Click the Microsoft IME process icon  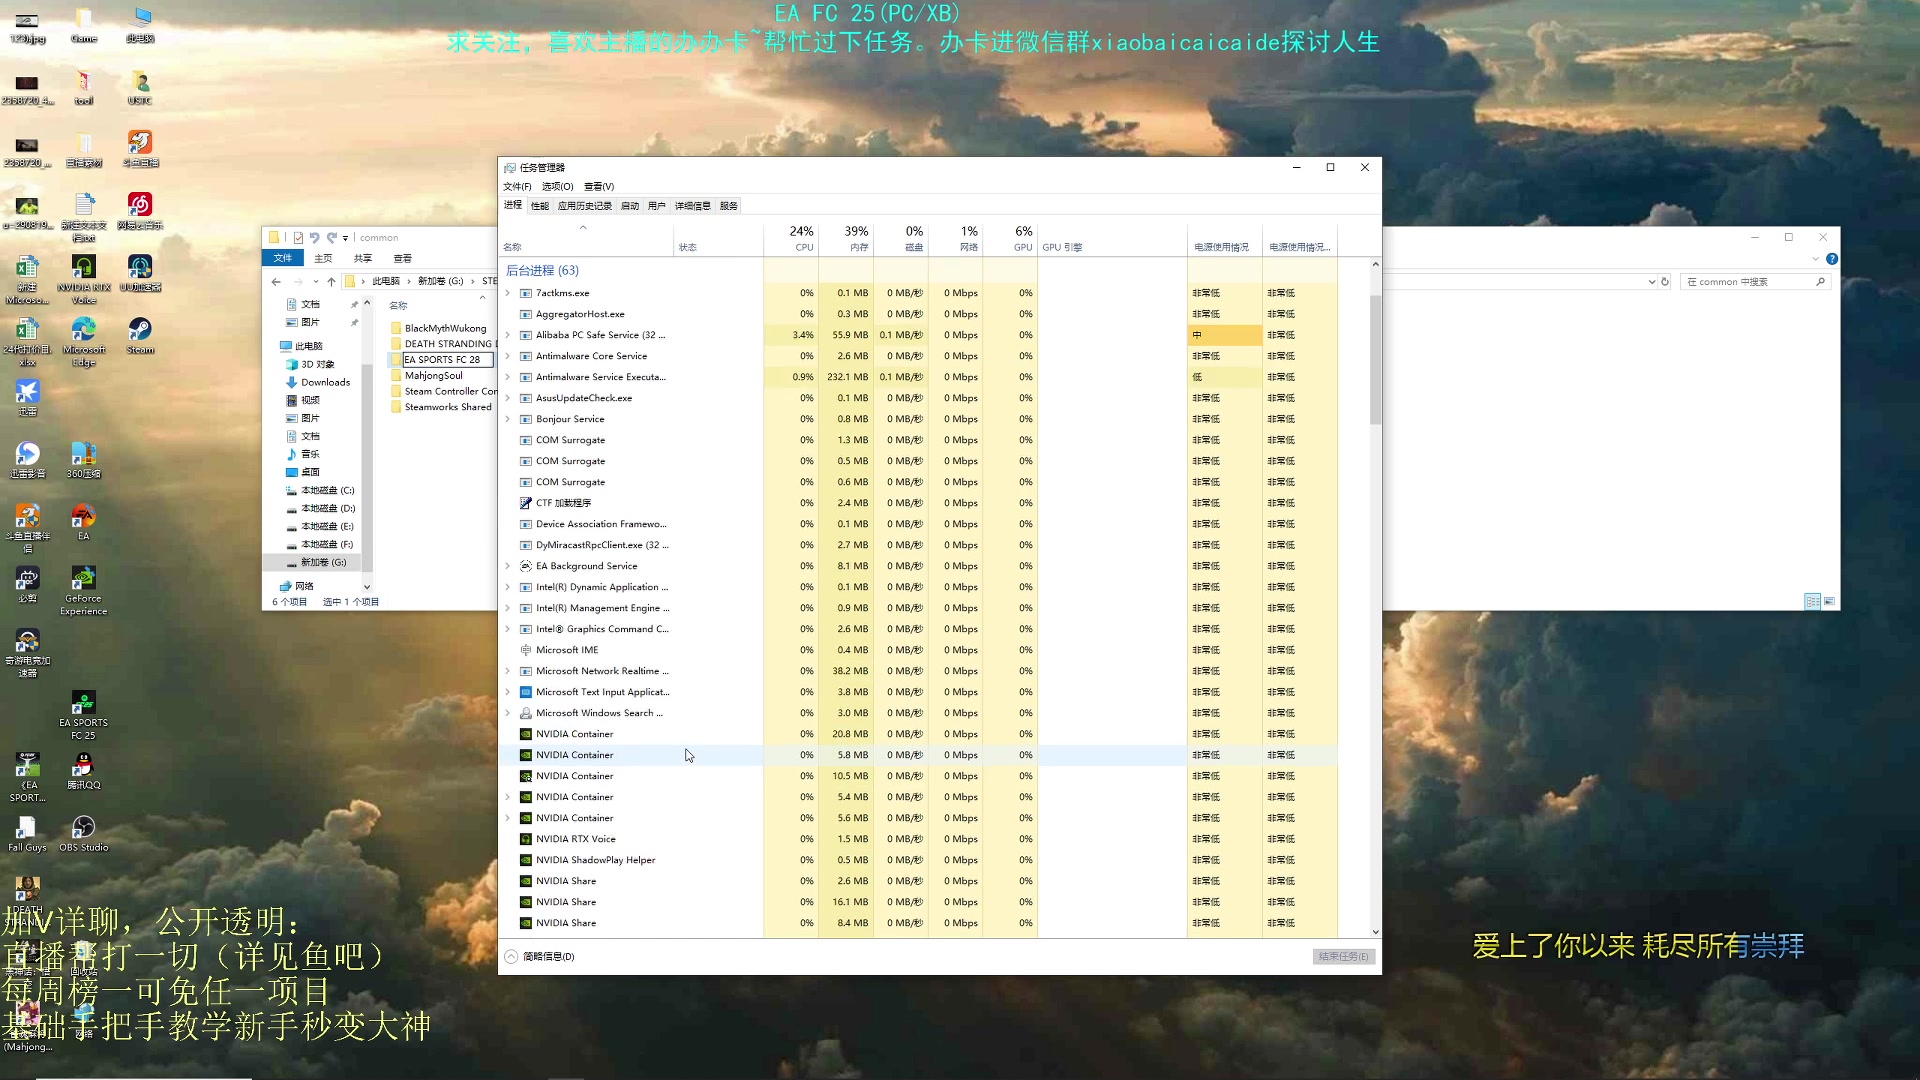point(526,650)
